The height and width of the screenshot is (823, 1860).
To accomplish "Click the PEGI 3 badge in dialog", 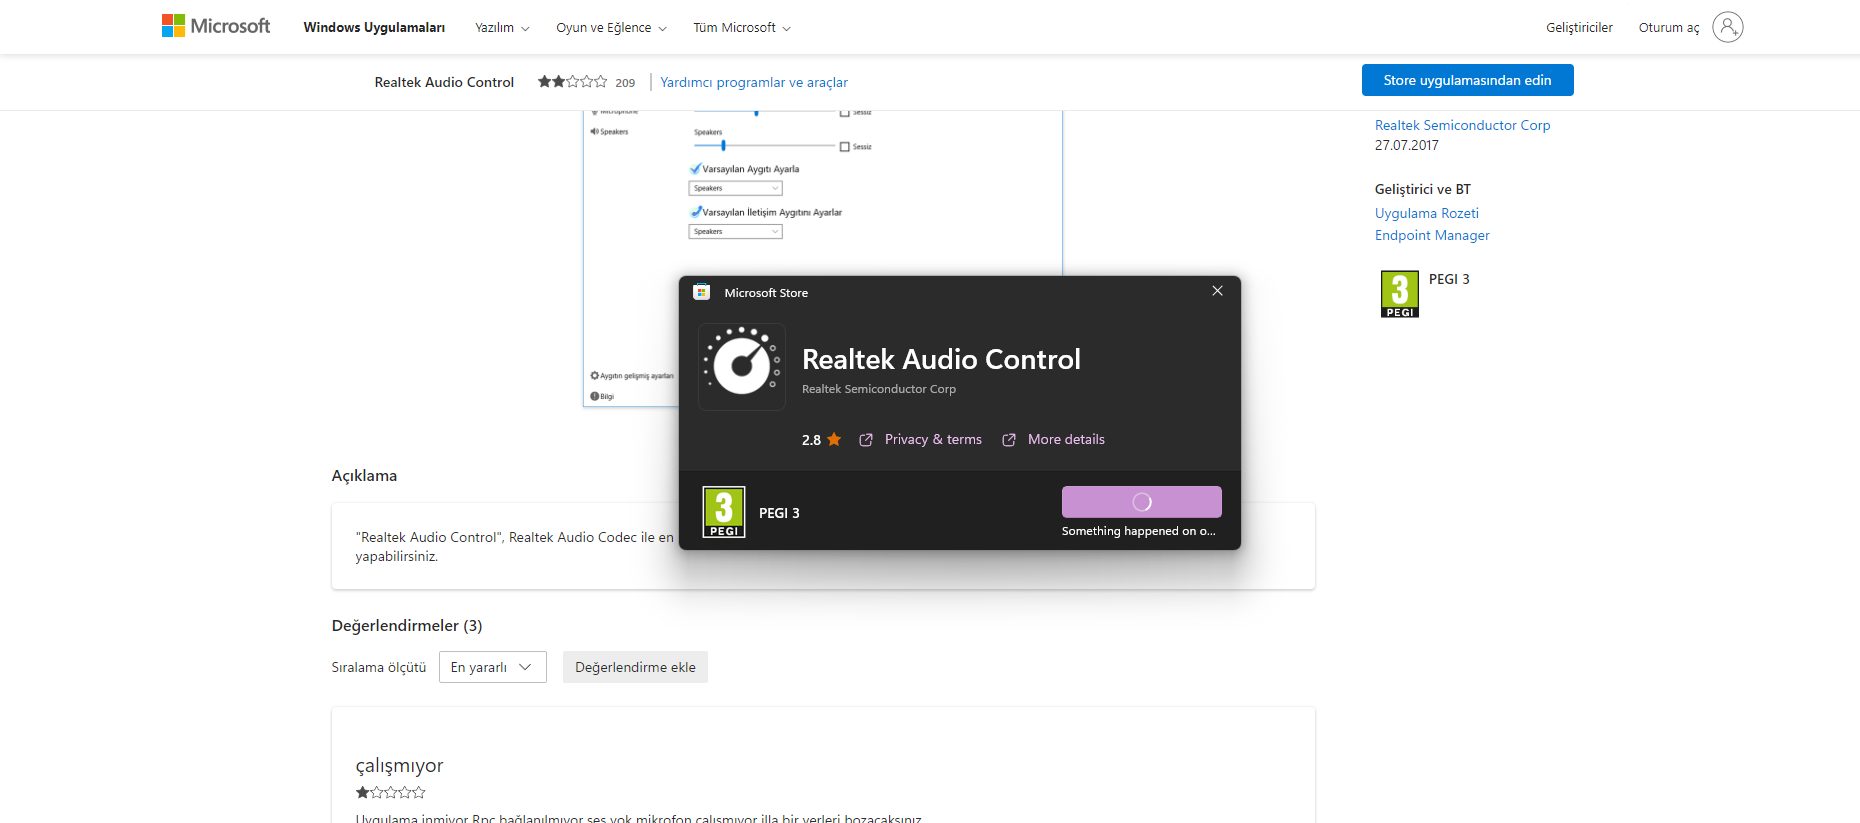I will (x=724, y=512).
